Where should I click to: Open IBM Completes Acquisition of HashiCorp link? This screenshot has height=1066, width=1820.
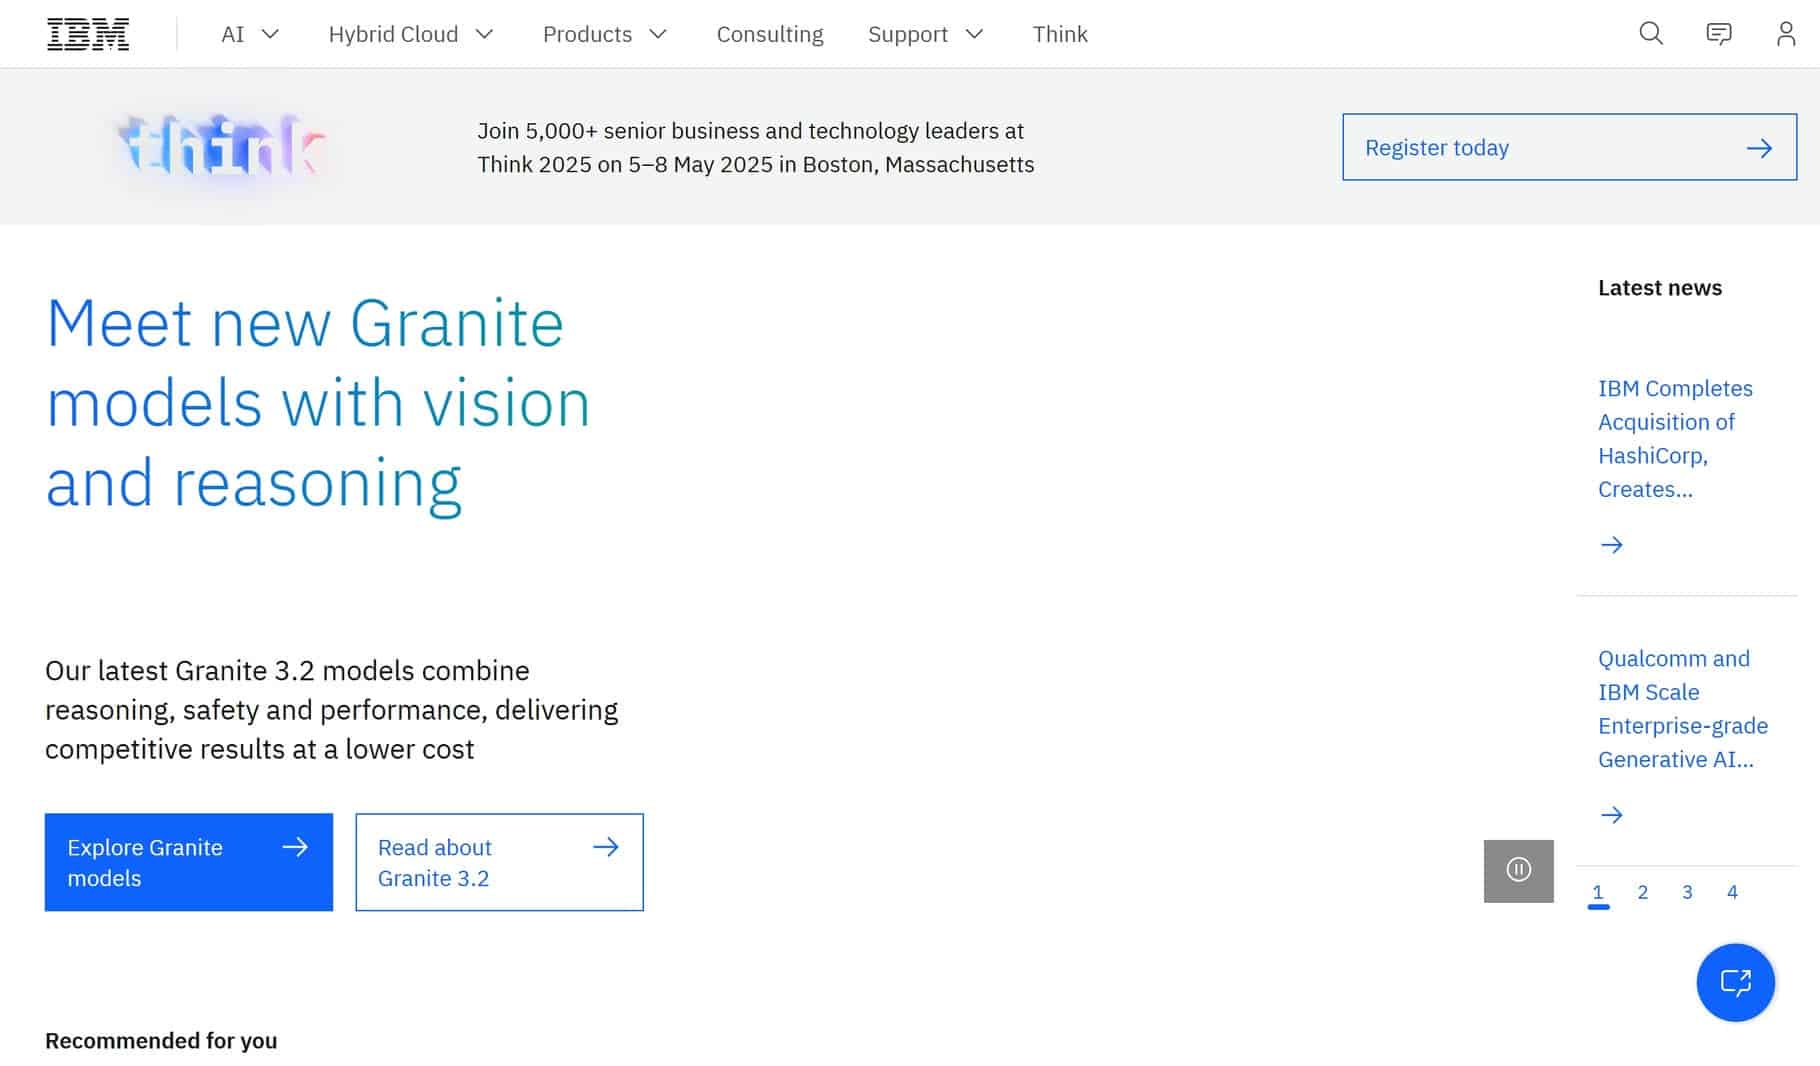[x=1675, y=438]
